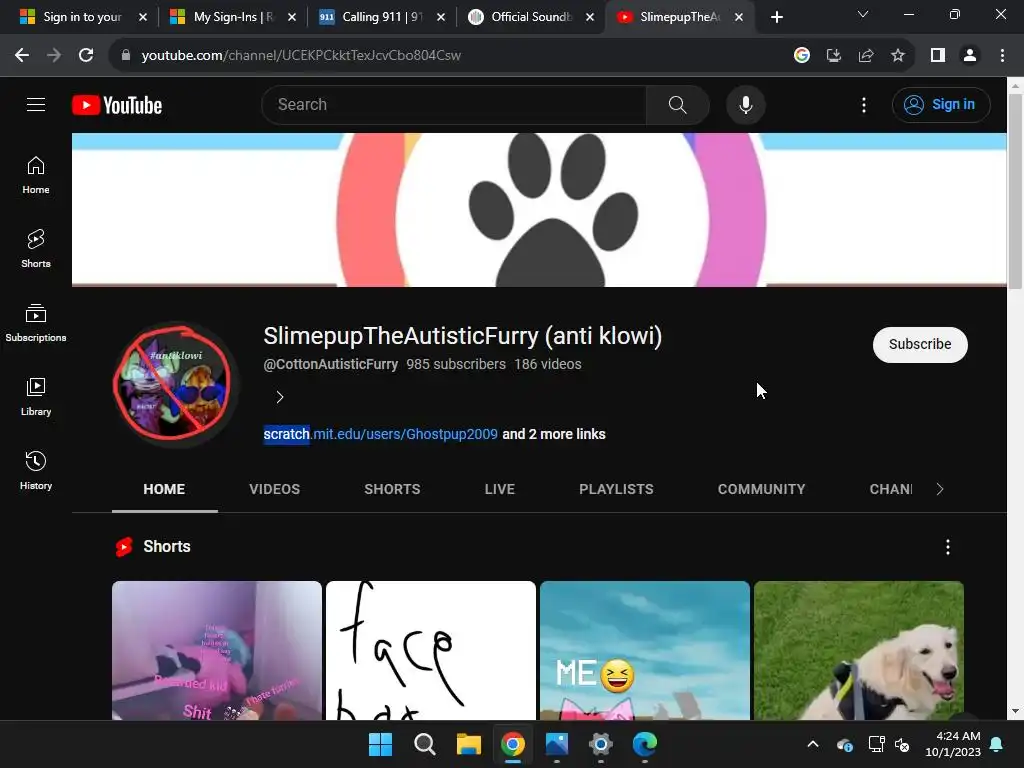Show hidden system tray icons

pyautogui.click(x=813, y=744)
